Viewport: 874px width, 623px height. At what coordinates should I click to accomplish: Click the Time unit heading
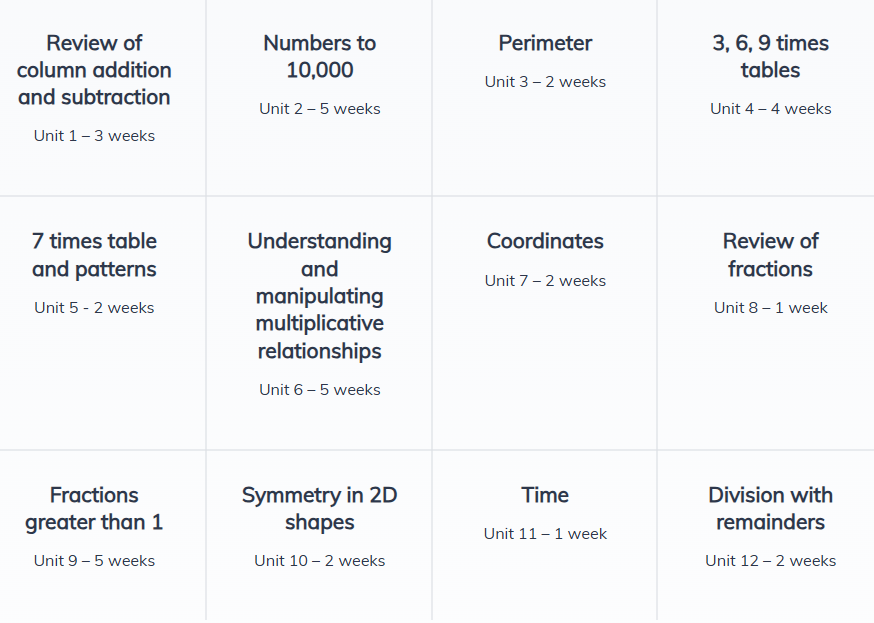(x=545, y=495)
